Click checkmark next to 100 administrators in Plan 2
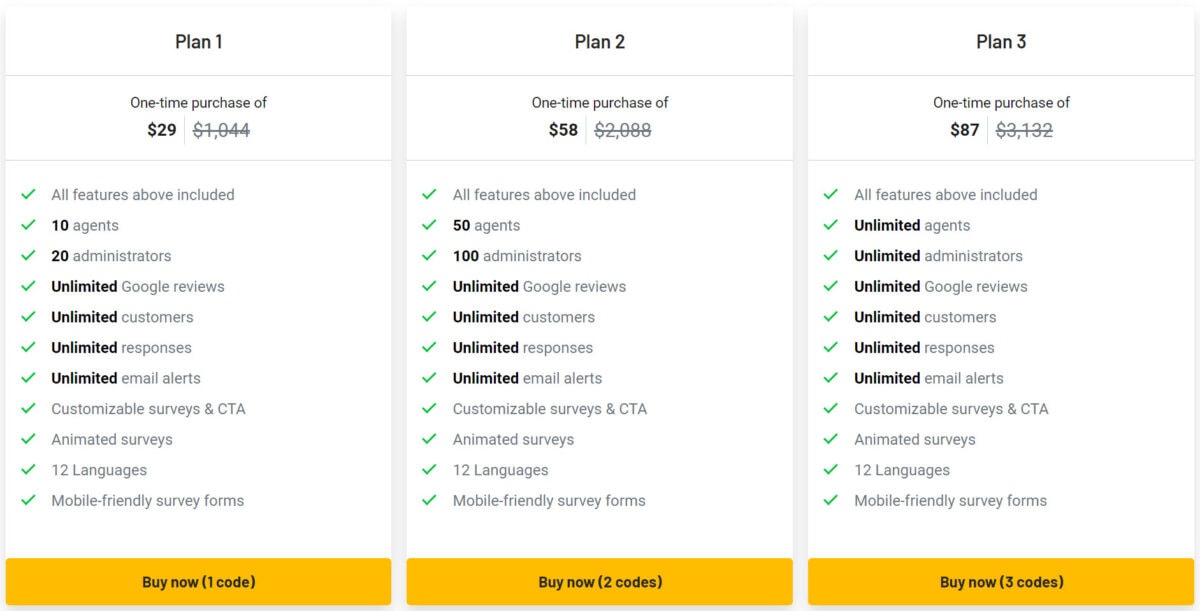This screenshot has width=1200, height=611. click(430, 256)
